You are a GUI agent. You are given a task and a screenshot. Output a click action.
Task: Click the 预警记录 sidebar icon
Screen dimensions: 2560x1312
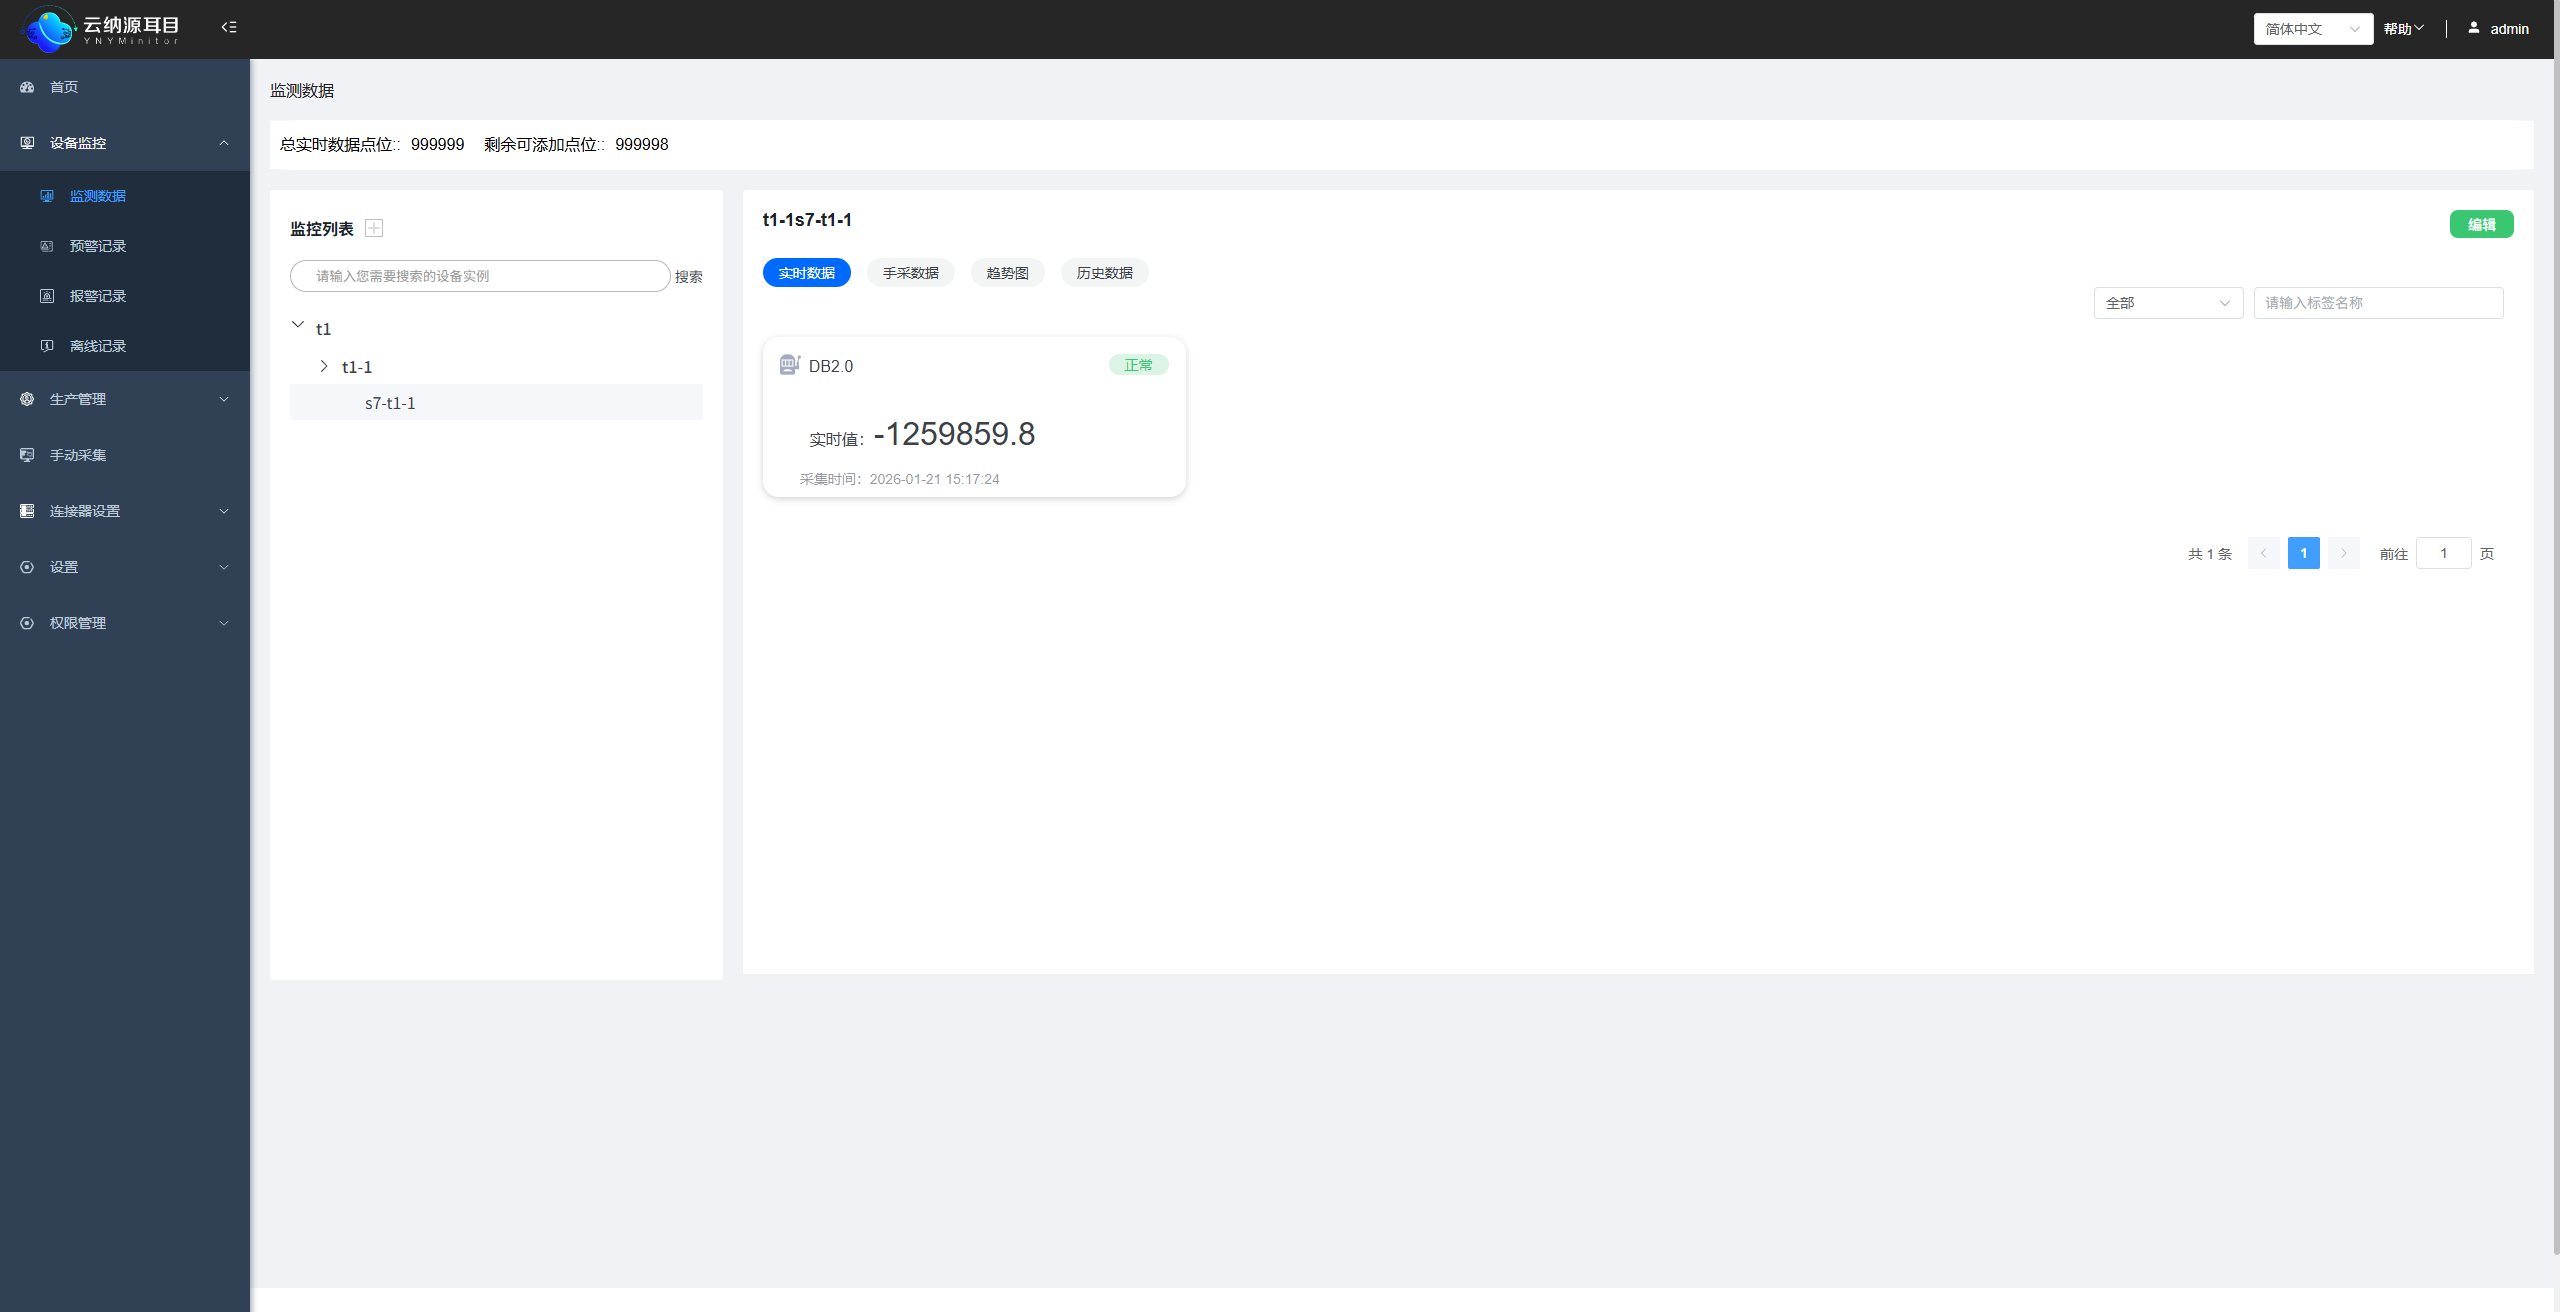[x=47, y=246]
